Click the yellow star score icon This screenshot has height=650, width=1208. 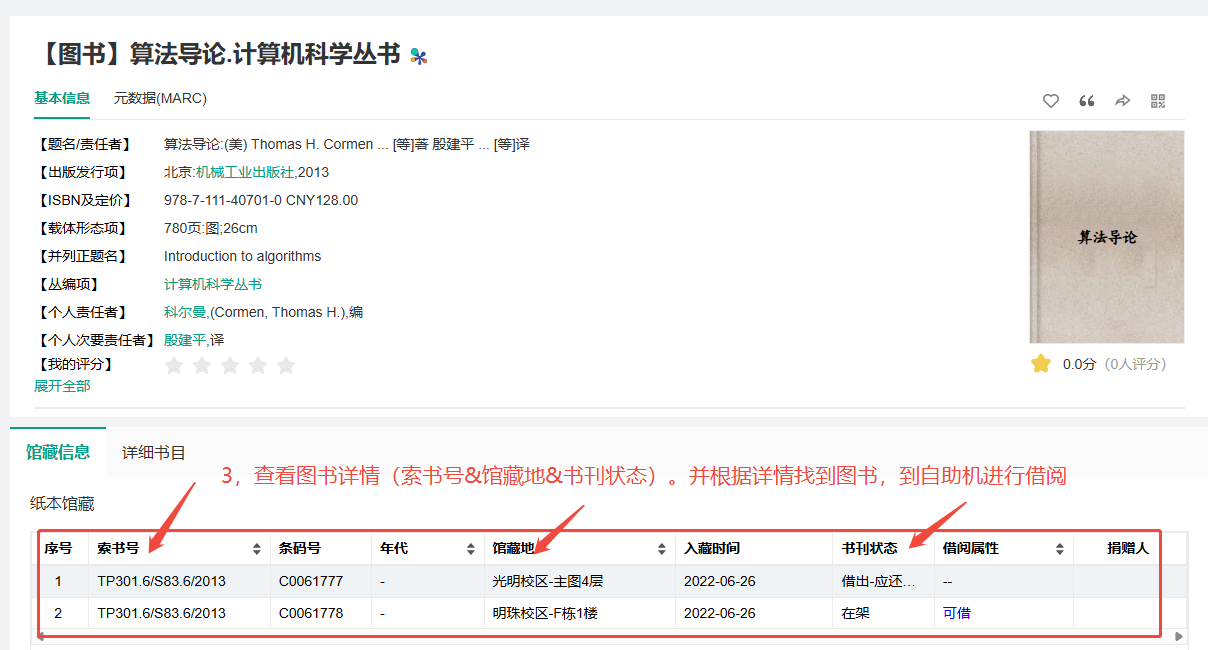click(1041, 364)
